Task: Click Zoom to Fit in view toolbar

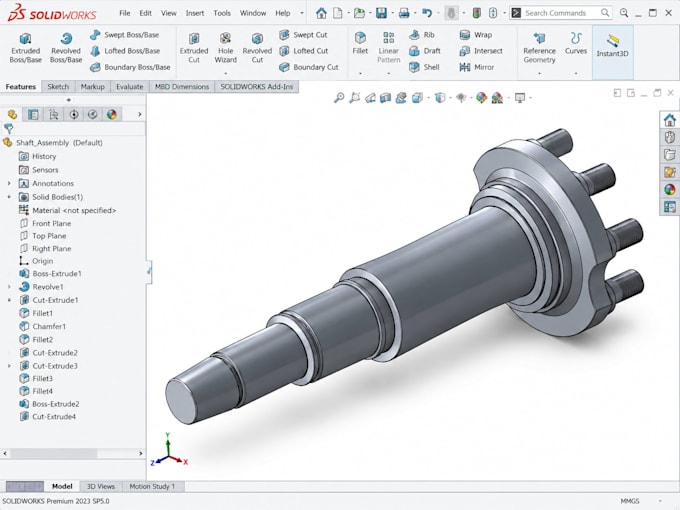Action: 339,98
